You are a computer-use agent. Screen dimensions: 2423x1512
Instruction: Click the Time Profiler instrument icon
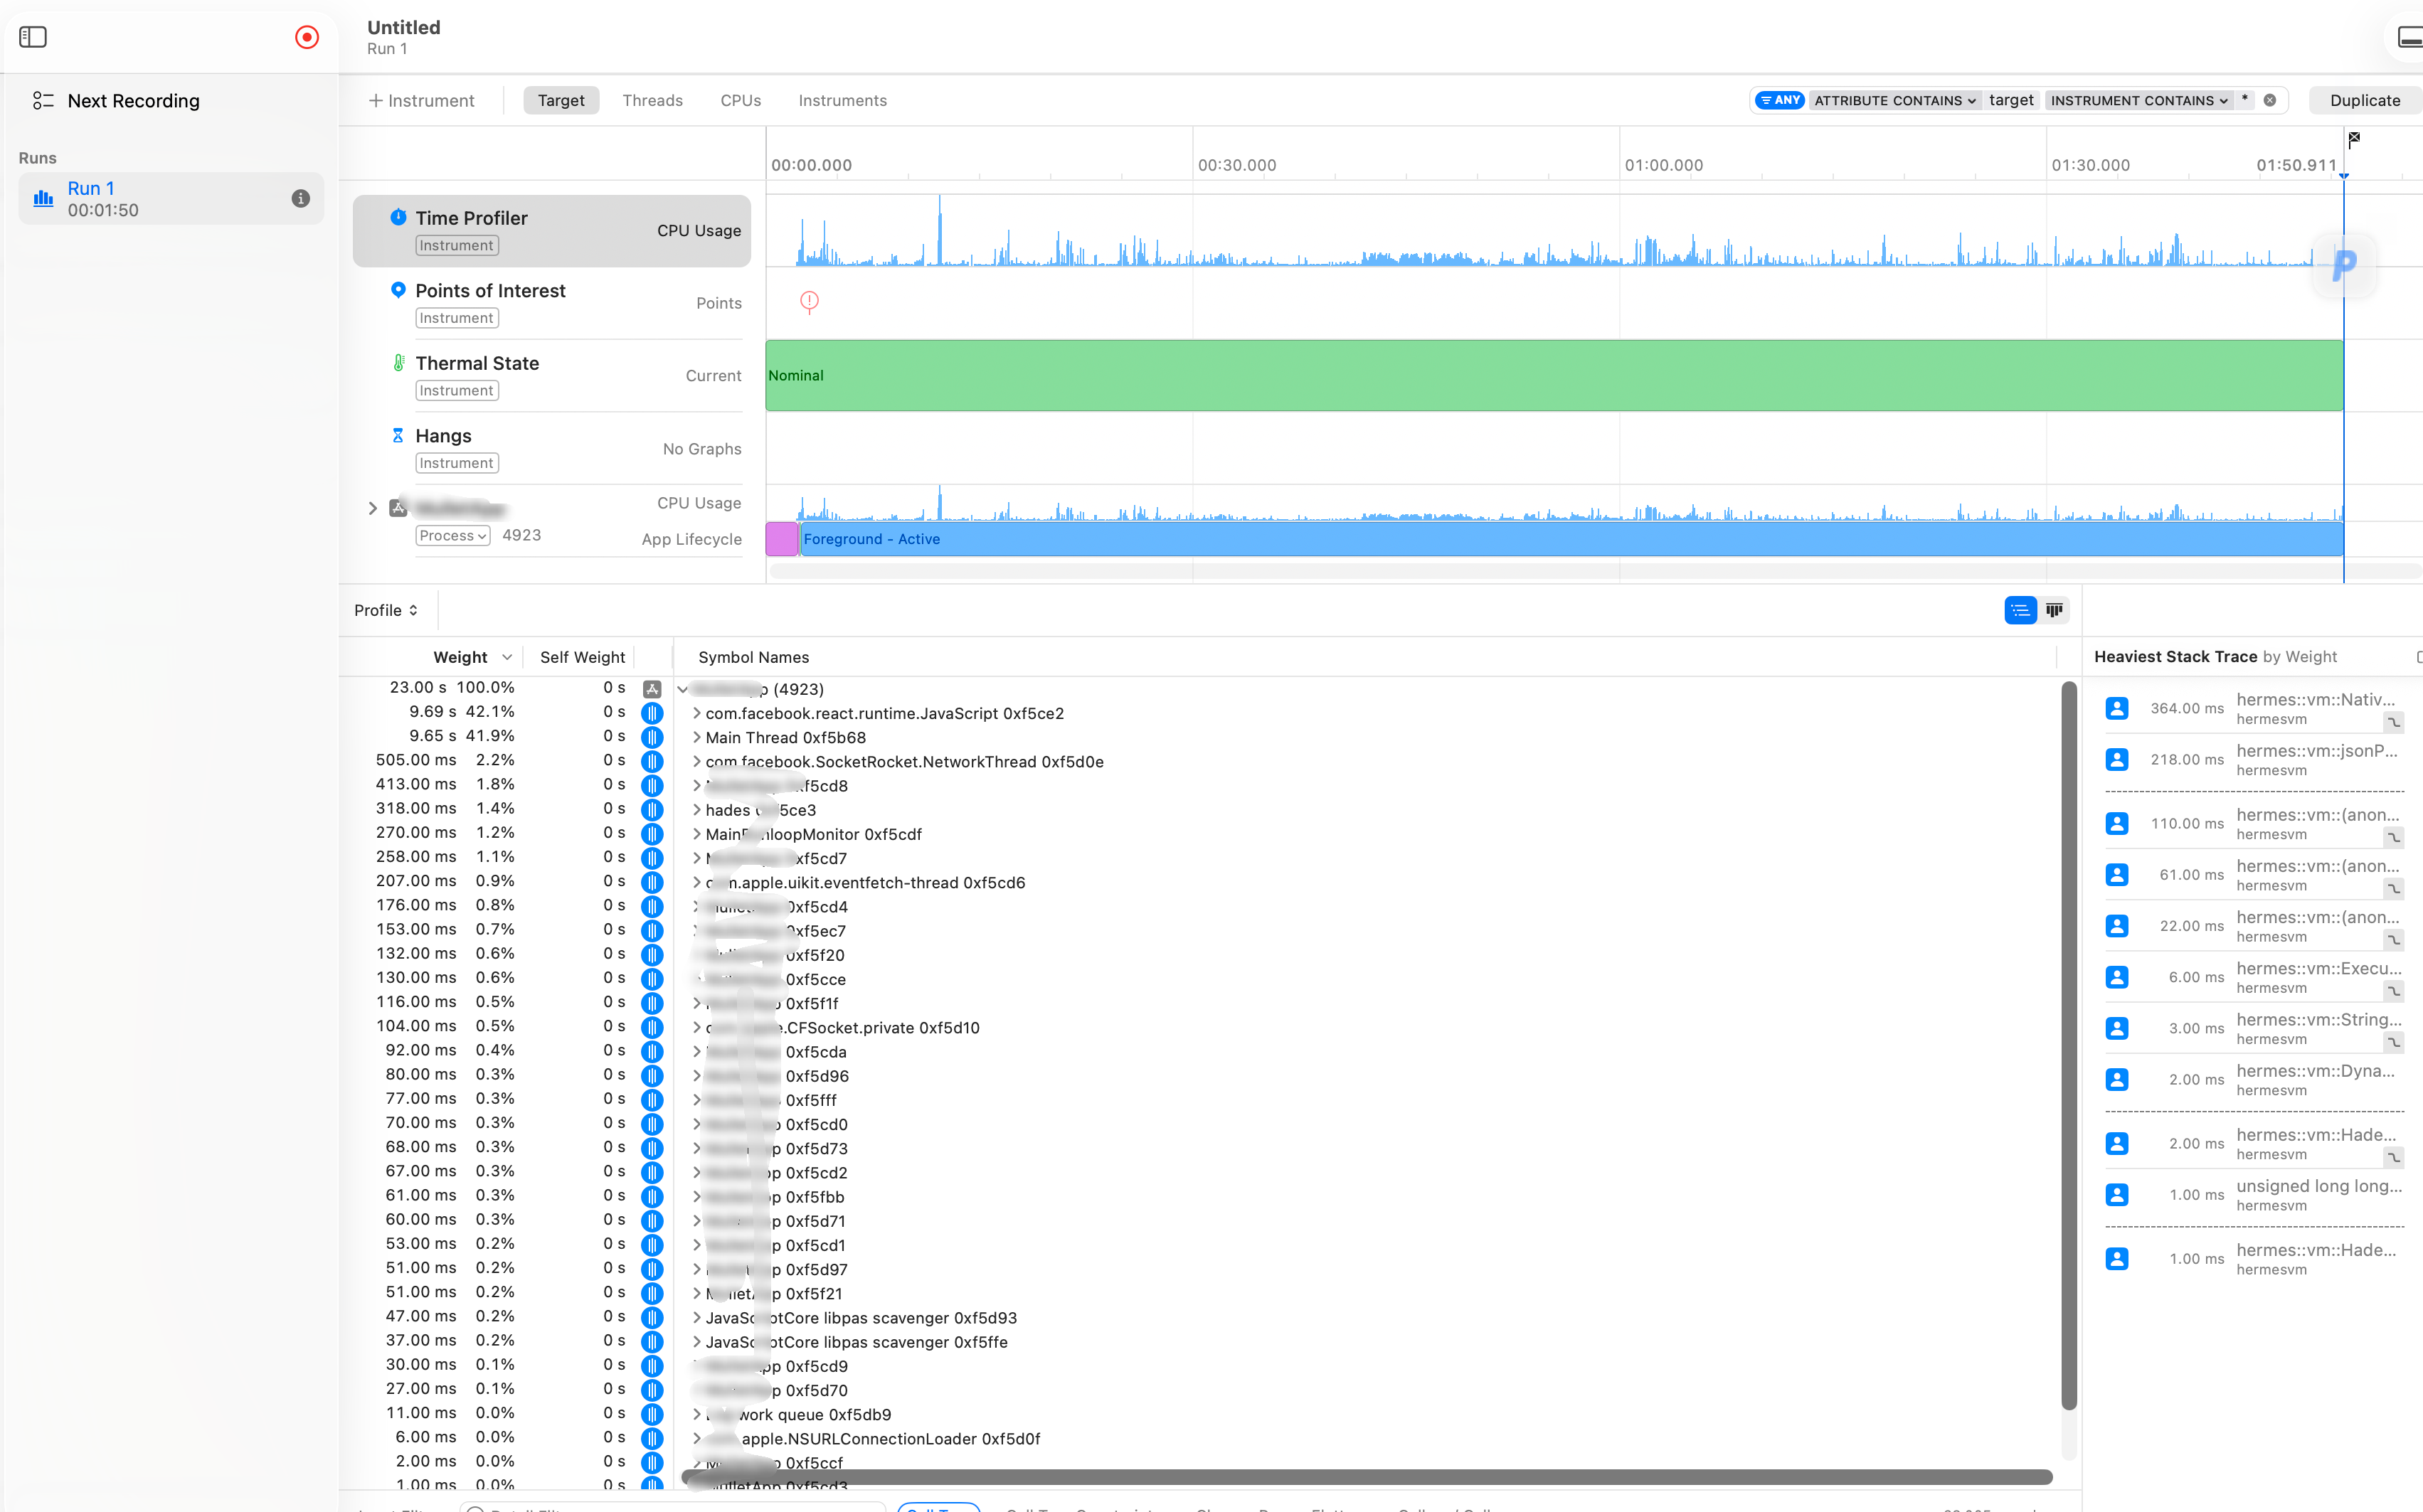pos(398,217)
